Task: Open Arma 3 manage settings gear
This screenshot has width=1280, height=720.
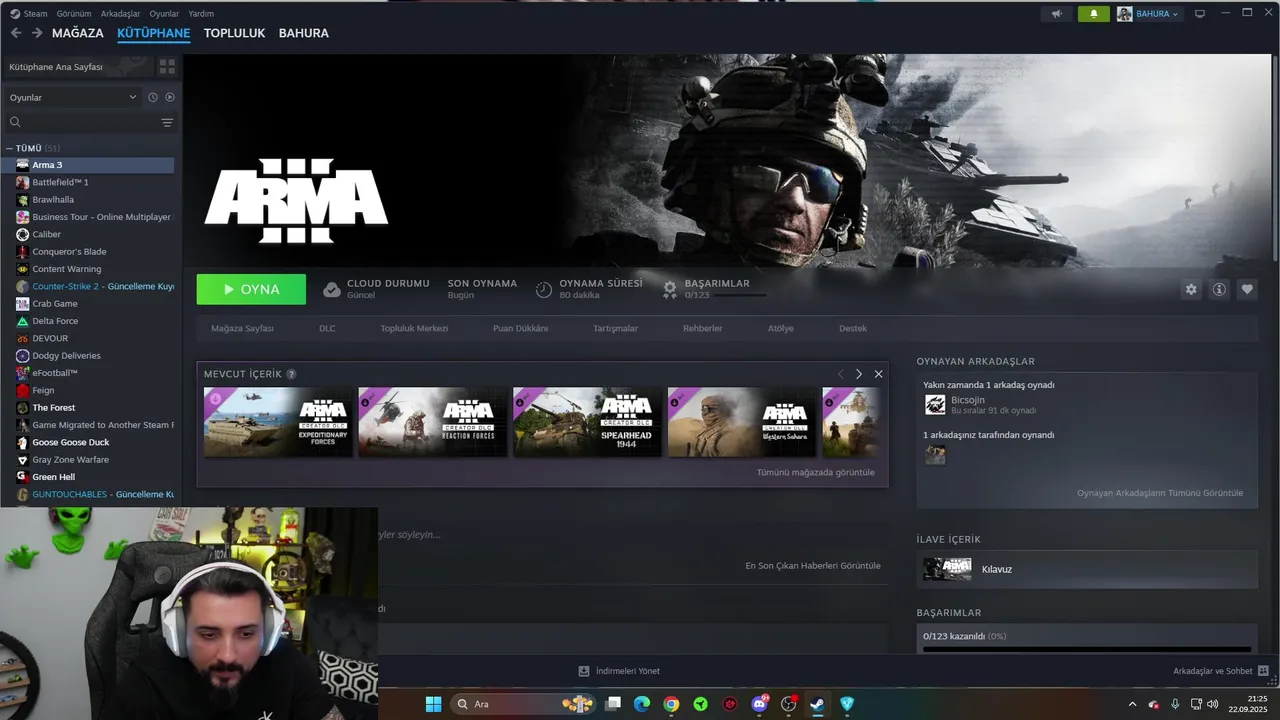Action: (x=1191, y=289)
